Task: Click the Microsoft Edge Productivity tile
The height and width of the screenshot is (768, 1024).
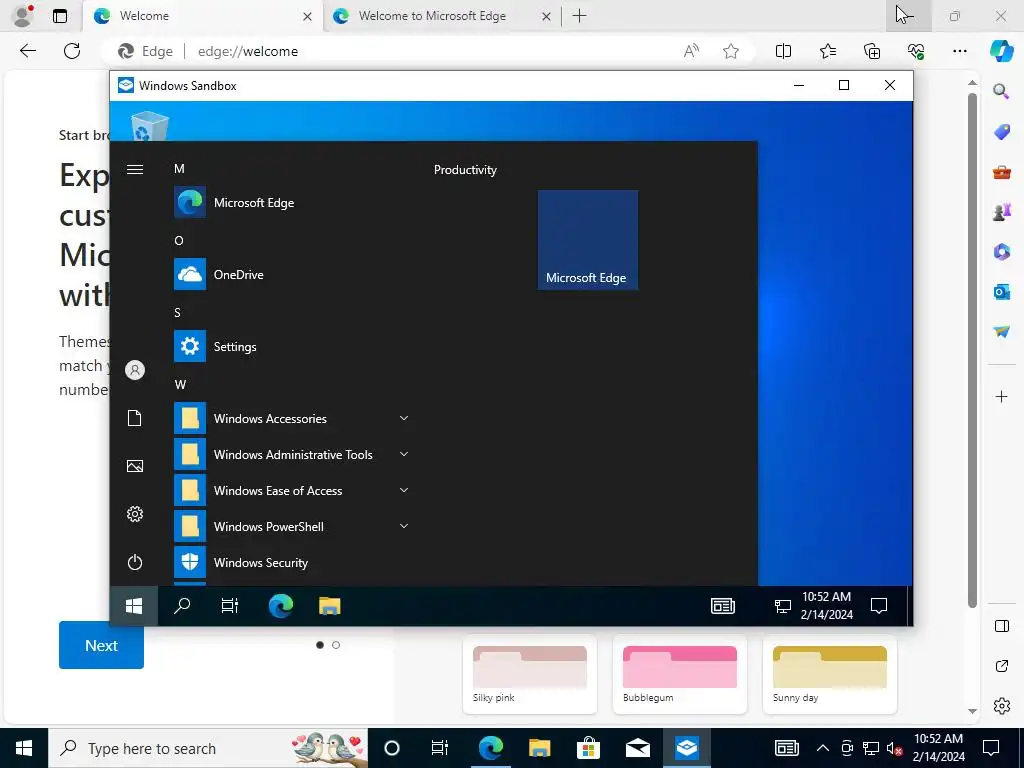Action: (x=588, y=240)
